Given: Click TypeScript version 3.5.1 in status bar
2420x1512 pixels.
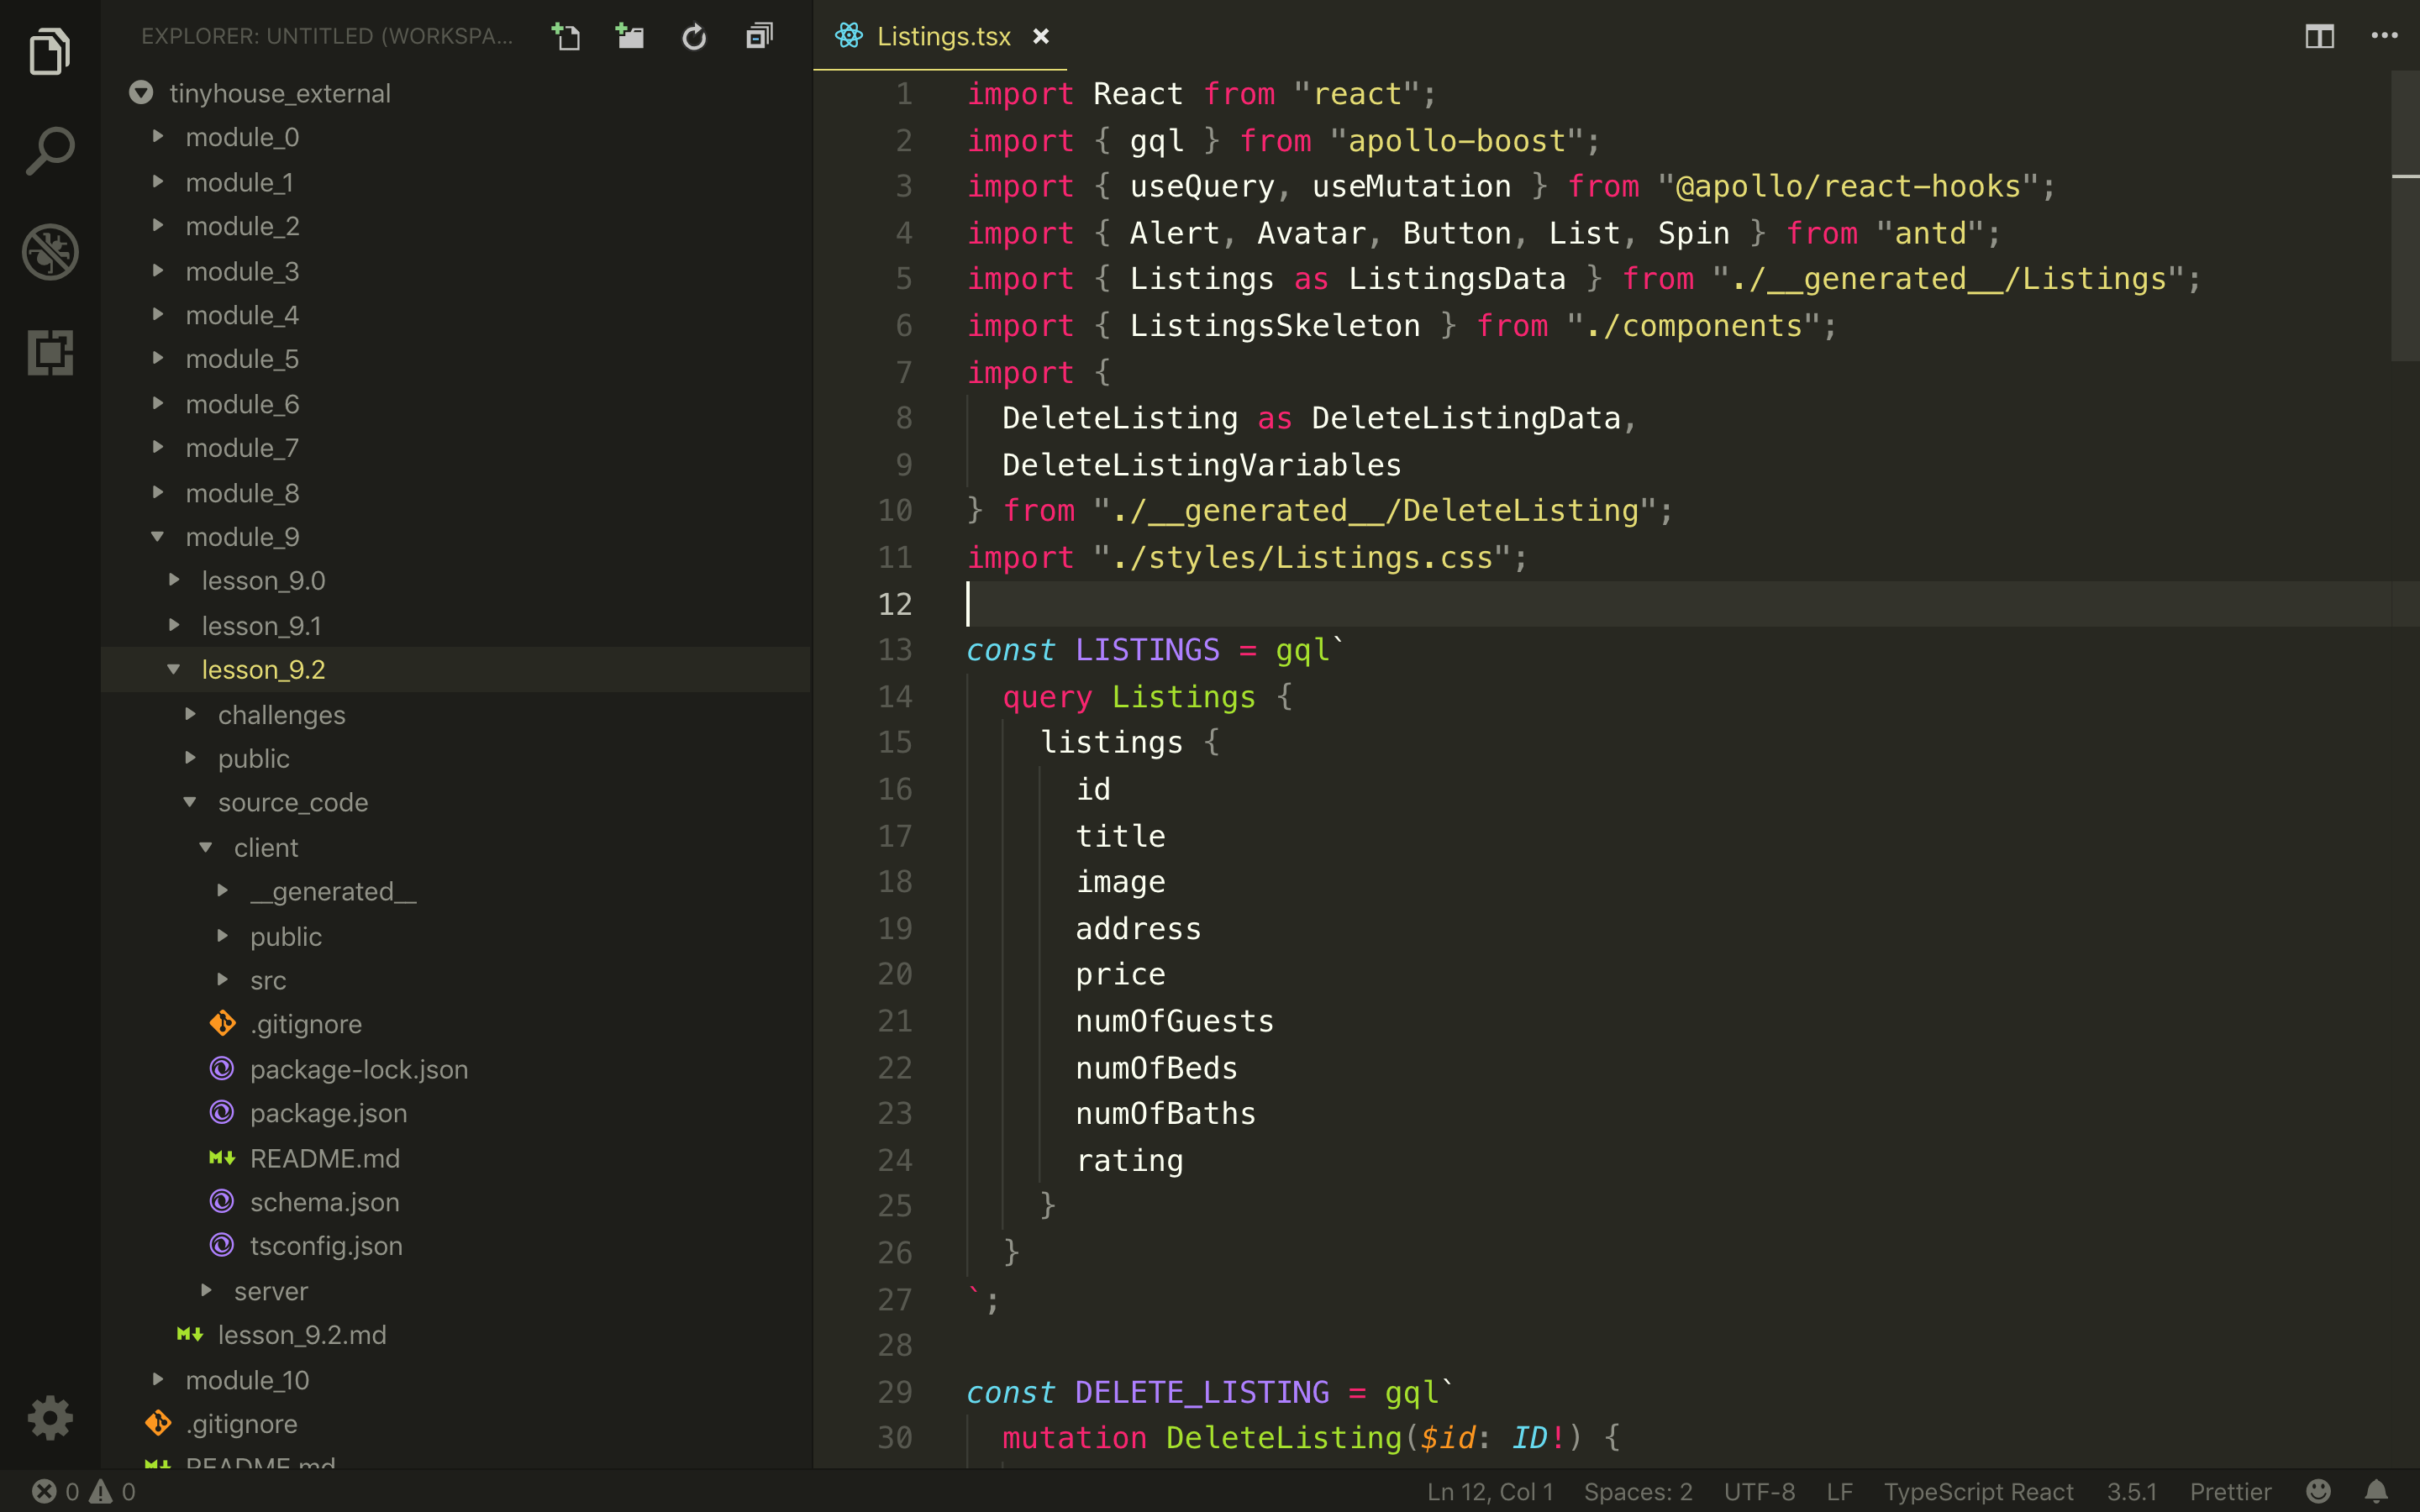Looking at the screenshot, I should click(x=2132, y=1491).
